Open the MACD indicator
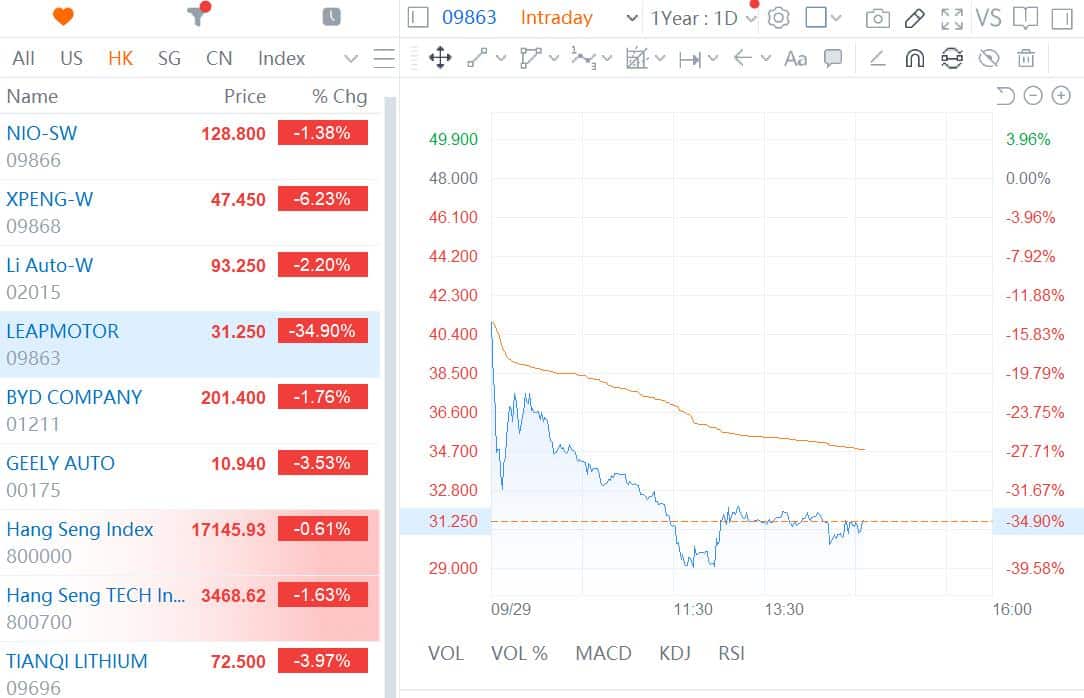The image size is (1084, 698). [x=603, y=653]
